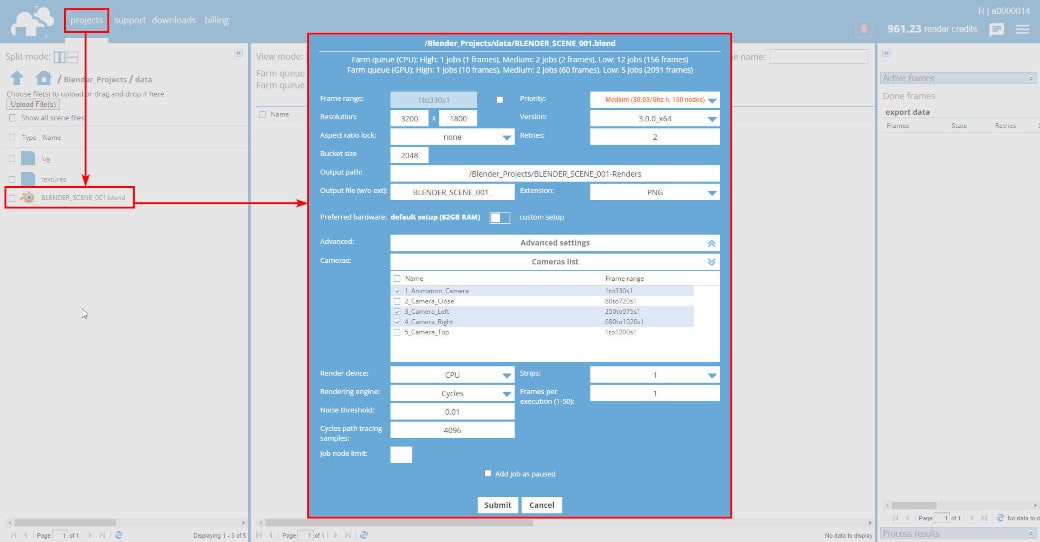Open the notifications bell icon
Screen dimensions: 1040x542
click(864, 29)
